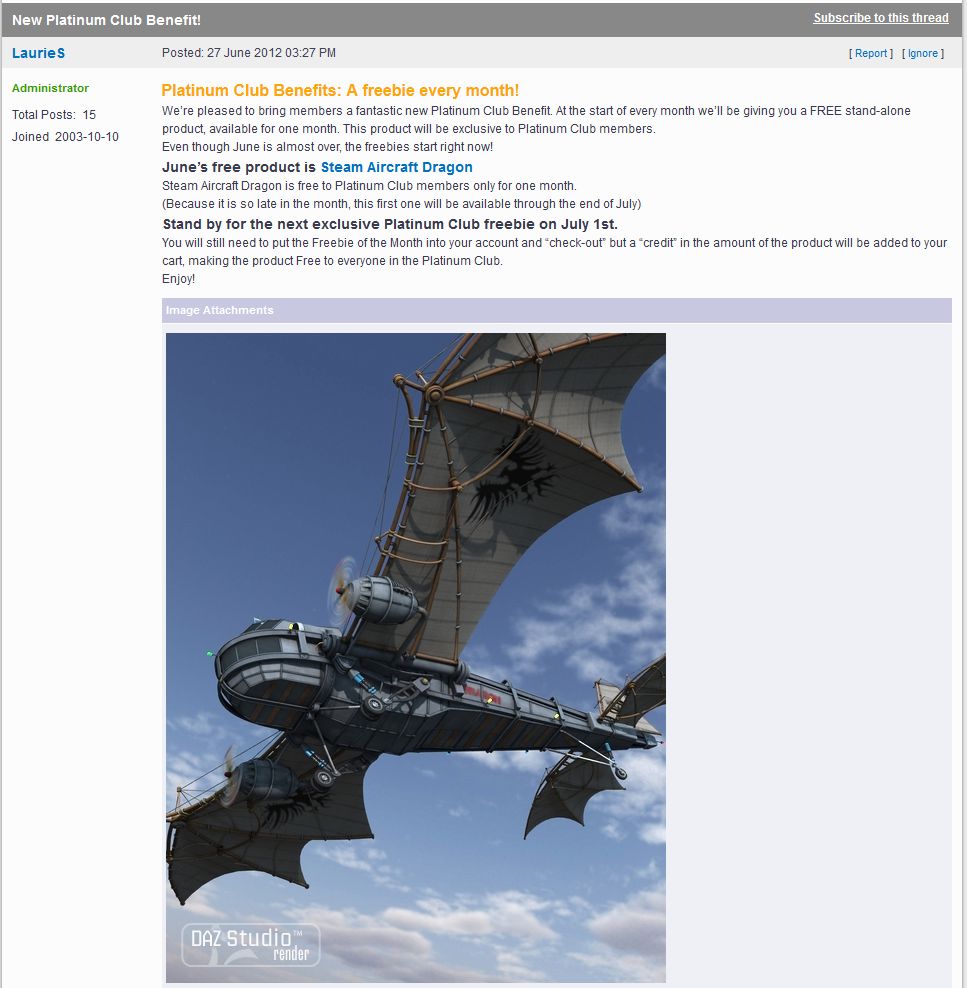This screenshot has width=967, height=988.
Task: Report this post
Action: point(871,54)
